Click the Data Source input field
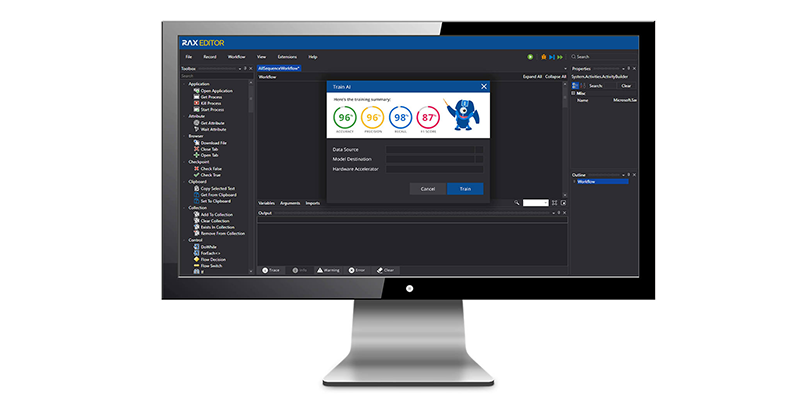The image size is (800, 400). tap(430, 149)
